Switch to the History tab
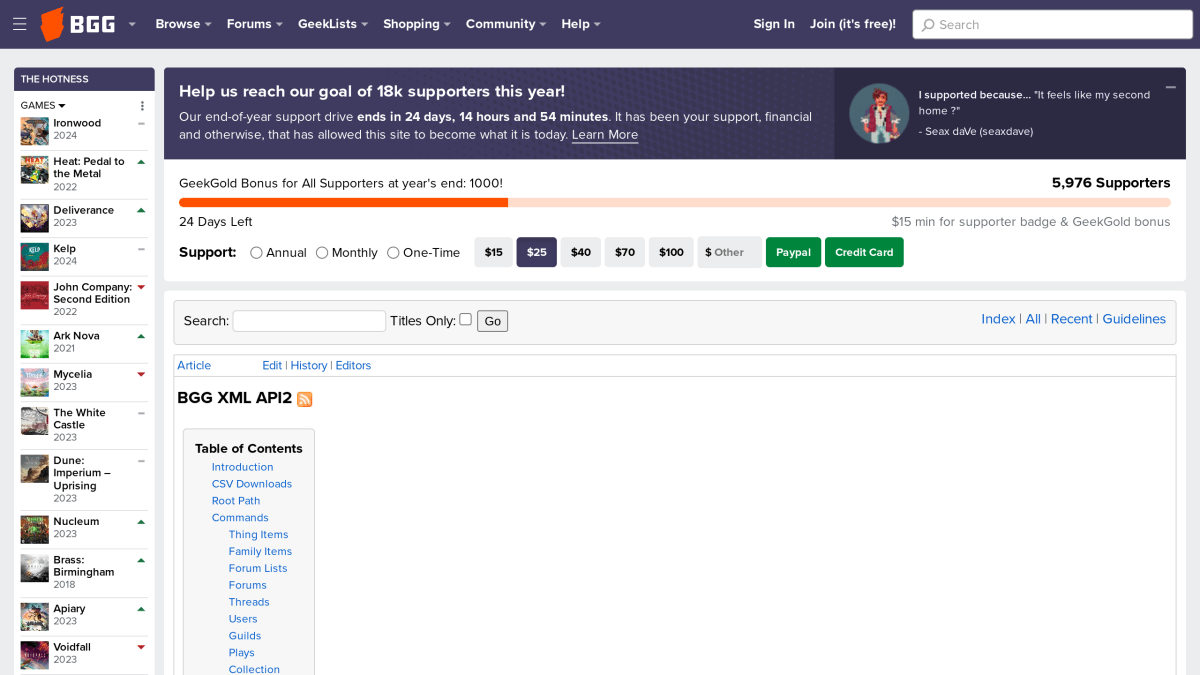 click(309, 366)
